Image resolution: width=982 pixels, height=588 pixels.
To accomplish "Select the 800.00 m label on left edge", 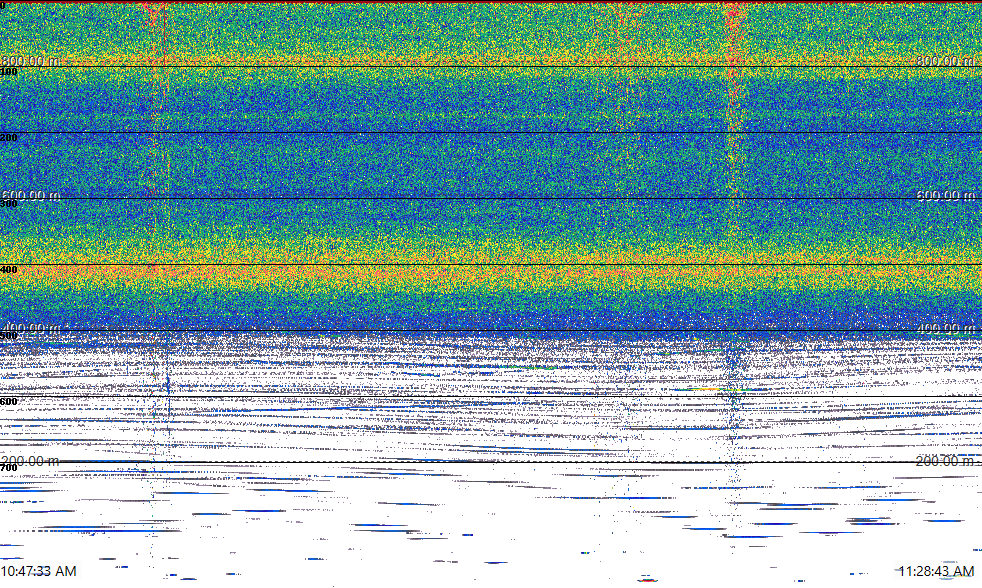I will coord(30,61).
